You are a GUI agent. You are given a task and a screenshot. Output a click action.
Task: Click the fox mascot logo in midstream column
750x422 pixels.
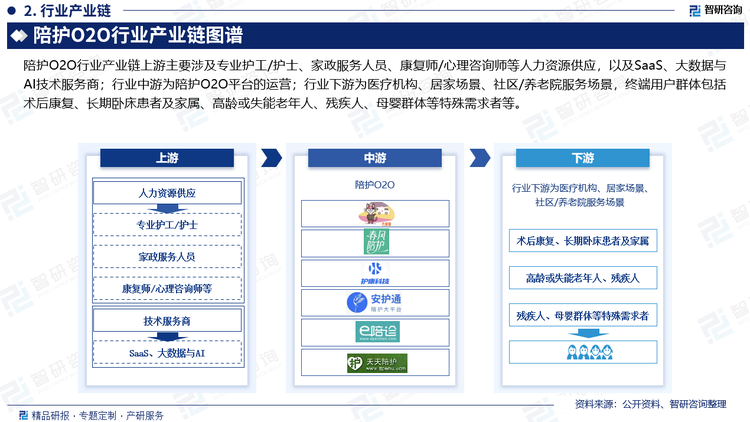pos(377,213)
